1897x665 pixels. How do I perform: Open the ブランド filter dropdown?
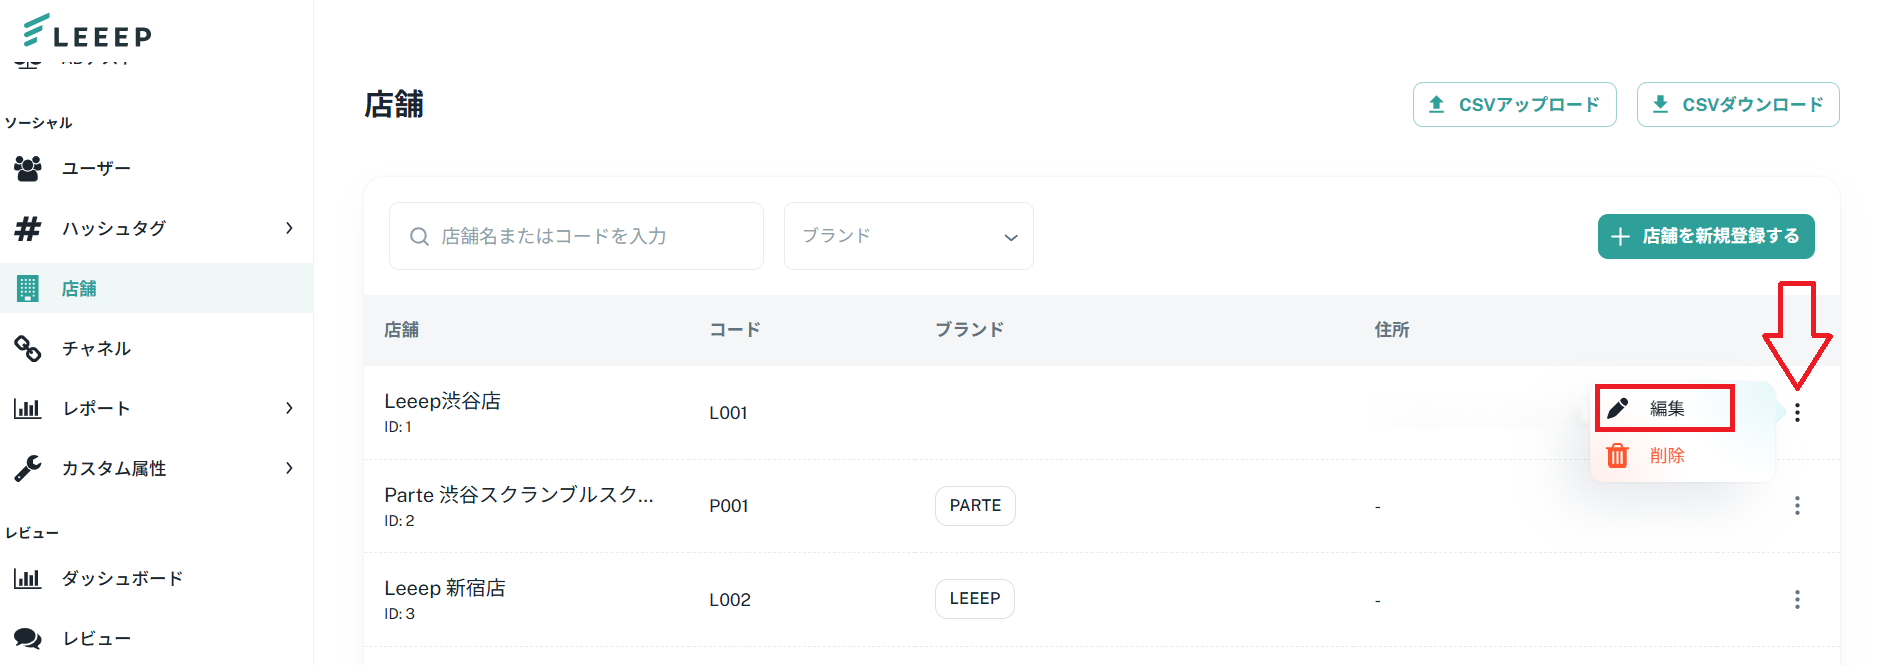point(908,236)
